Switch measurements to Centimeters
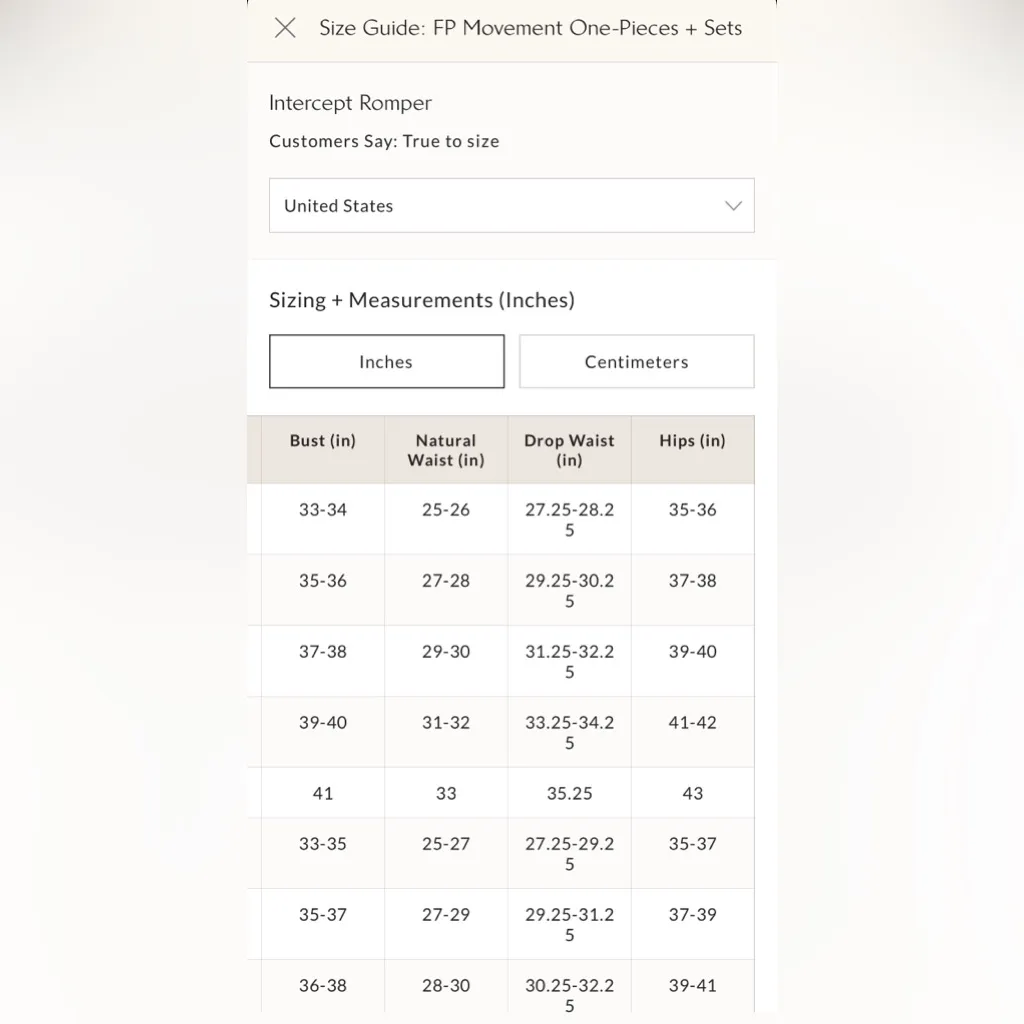Viewport: 1024px width, 1024px height. pos(636,362)
